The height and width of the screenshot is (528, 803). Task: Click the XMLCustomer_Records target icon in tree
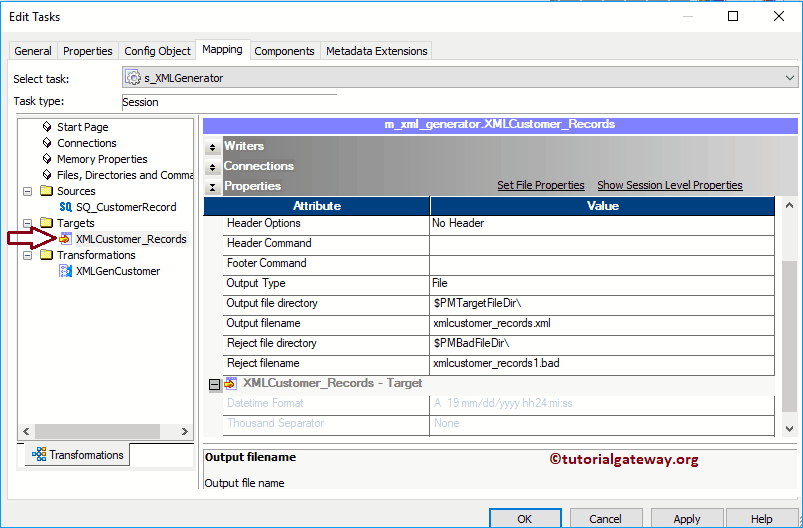[x=65, y=239]
